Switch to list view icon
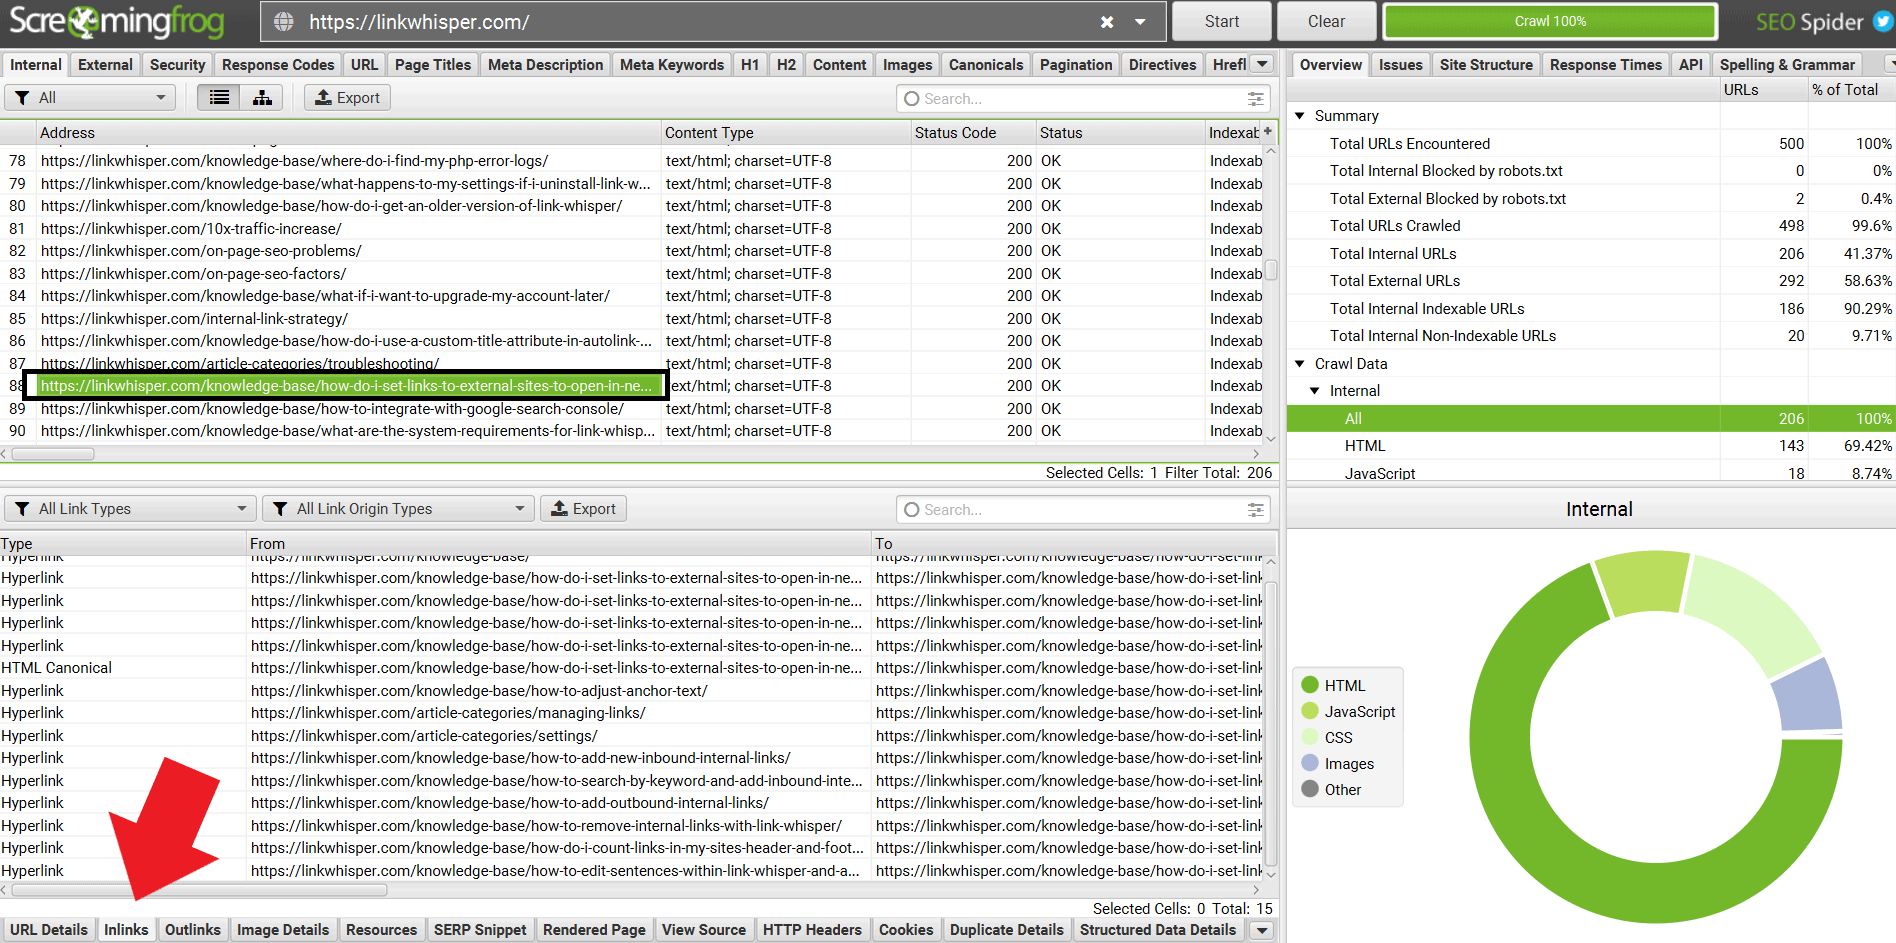Image resolution: width=1896 pixels, height=943 pixels. coord(219,98)
